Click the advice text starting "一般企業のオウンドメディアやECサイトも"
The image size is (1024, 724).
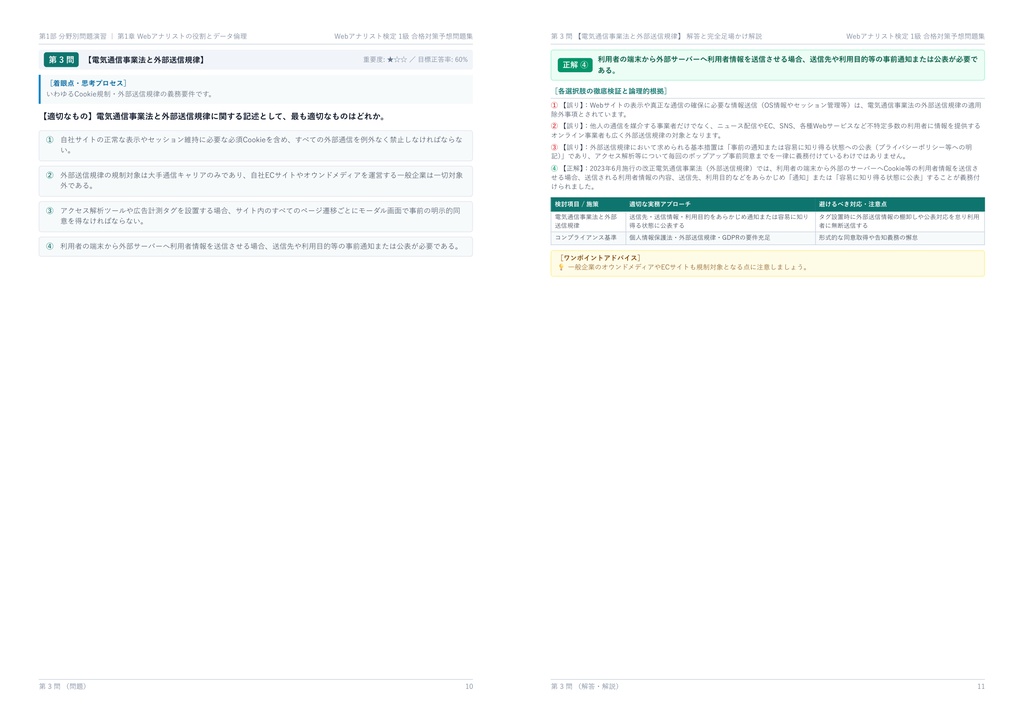coord(688,267)
